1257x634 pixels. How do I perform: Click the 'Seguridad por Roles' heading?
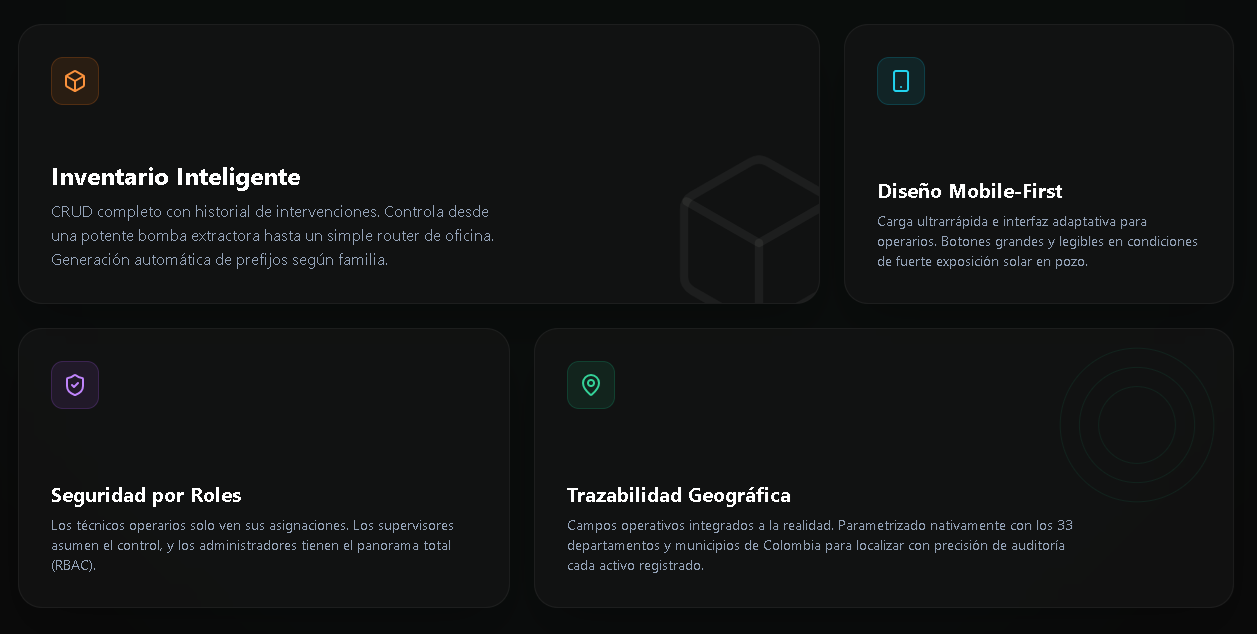(146, 495)
